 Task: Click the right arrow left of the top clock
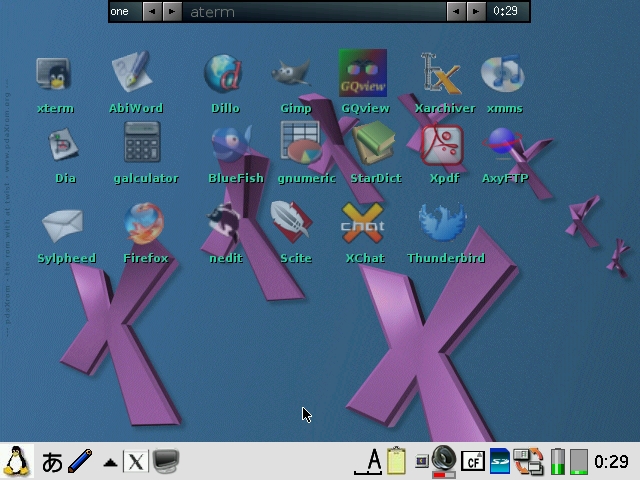pyautogui.click(x=477, y=12)
